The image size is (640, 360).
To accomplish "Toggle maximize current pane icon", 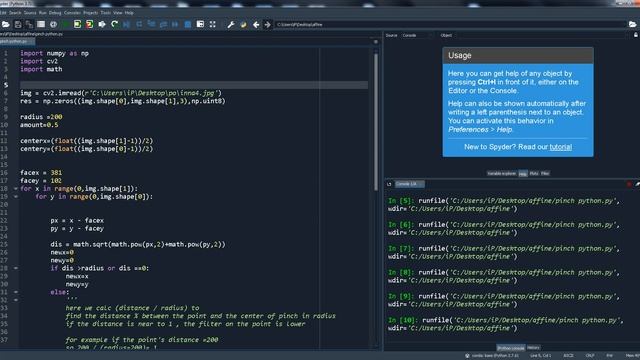I will click(x=200, y=24).
